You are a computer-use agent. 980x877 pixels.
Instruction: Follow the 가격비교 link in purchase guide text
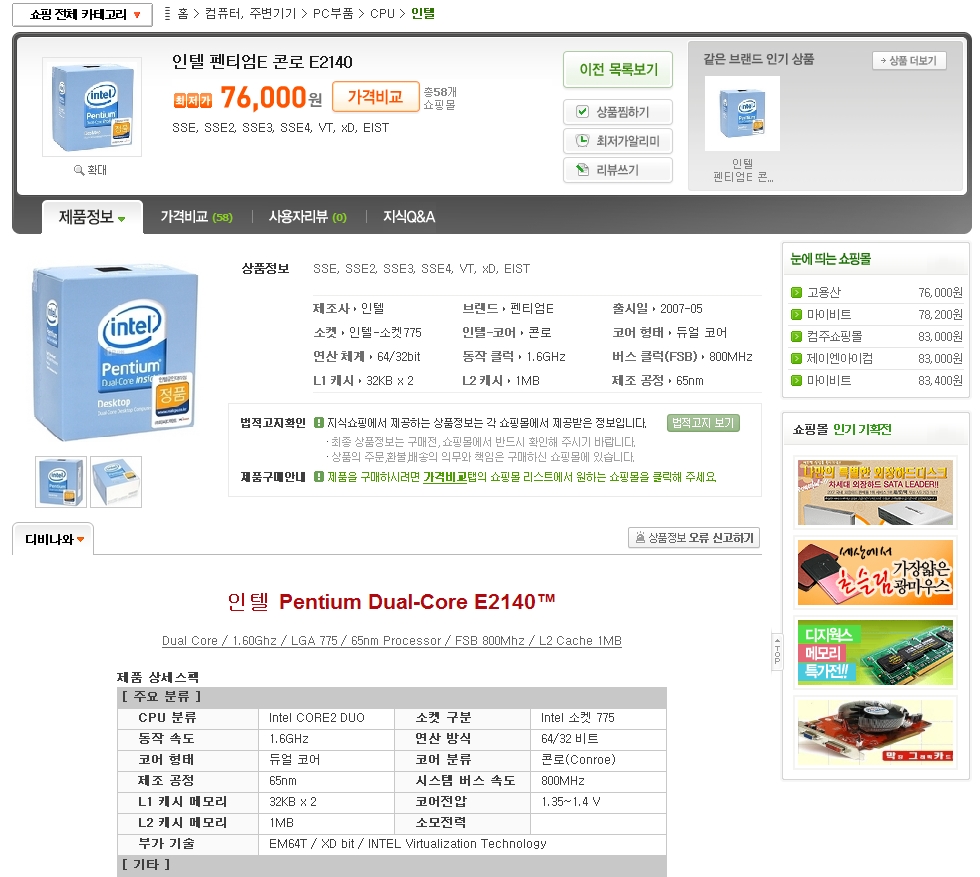[x=445, y=477]
